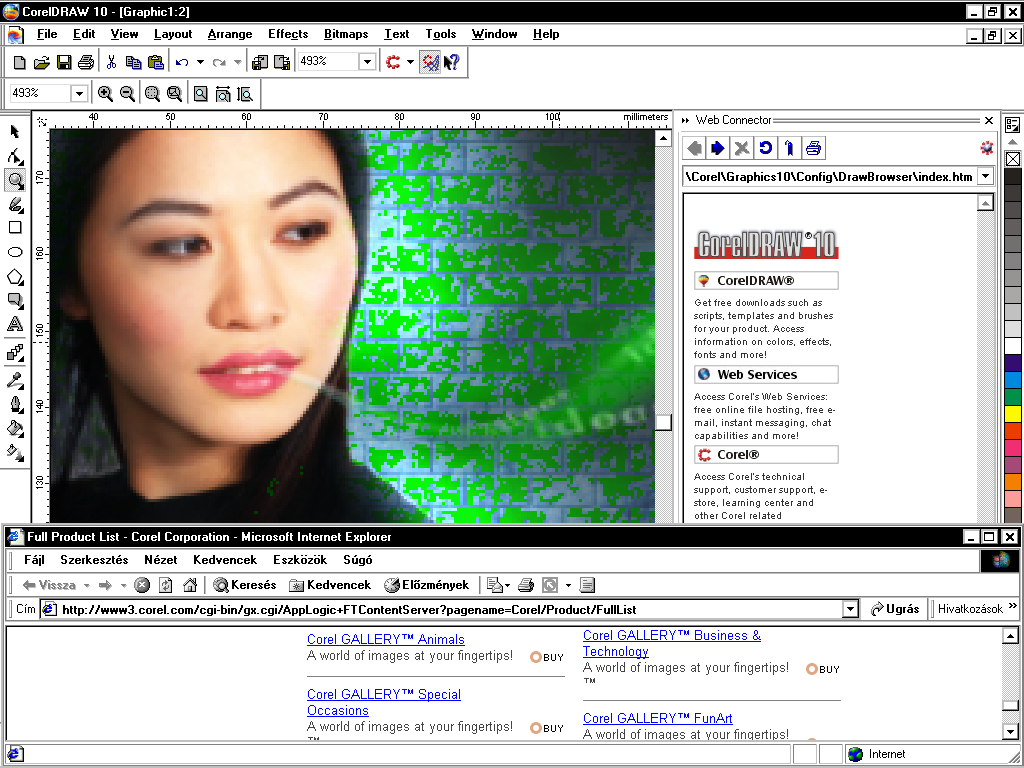This screenshot has width=1024, height=768.
Task: Expand the Vissza back history dropdown
Action: [x=86, y=586]
